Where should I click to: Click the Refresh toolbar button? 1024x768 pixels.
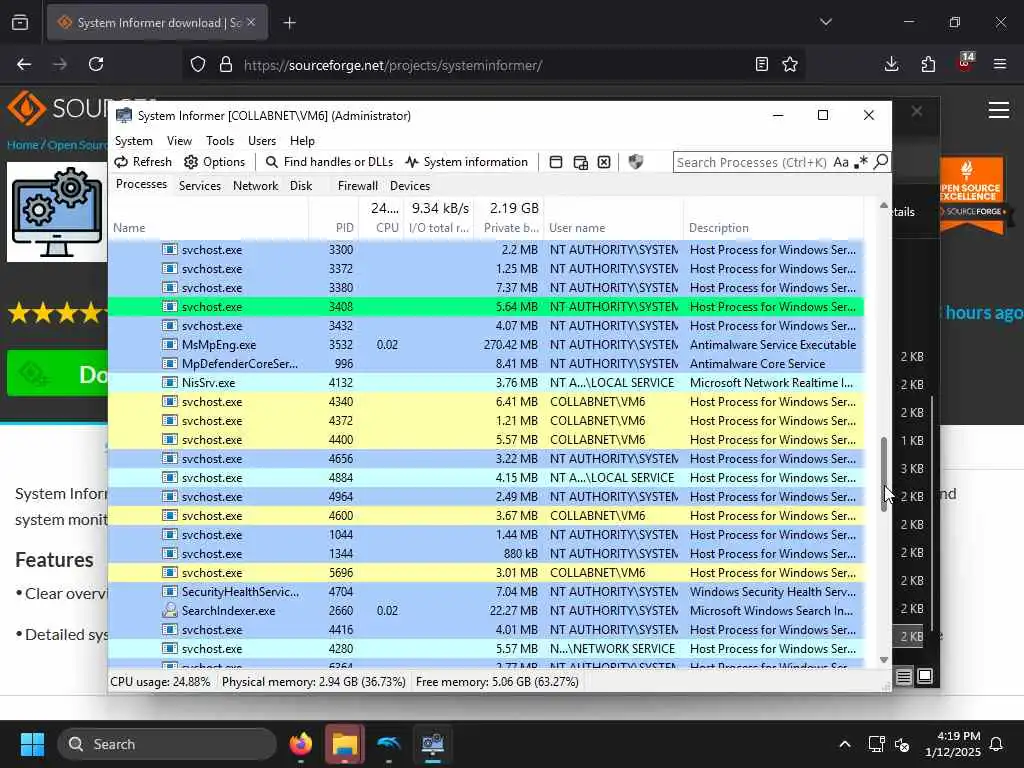click(143, 162)
